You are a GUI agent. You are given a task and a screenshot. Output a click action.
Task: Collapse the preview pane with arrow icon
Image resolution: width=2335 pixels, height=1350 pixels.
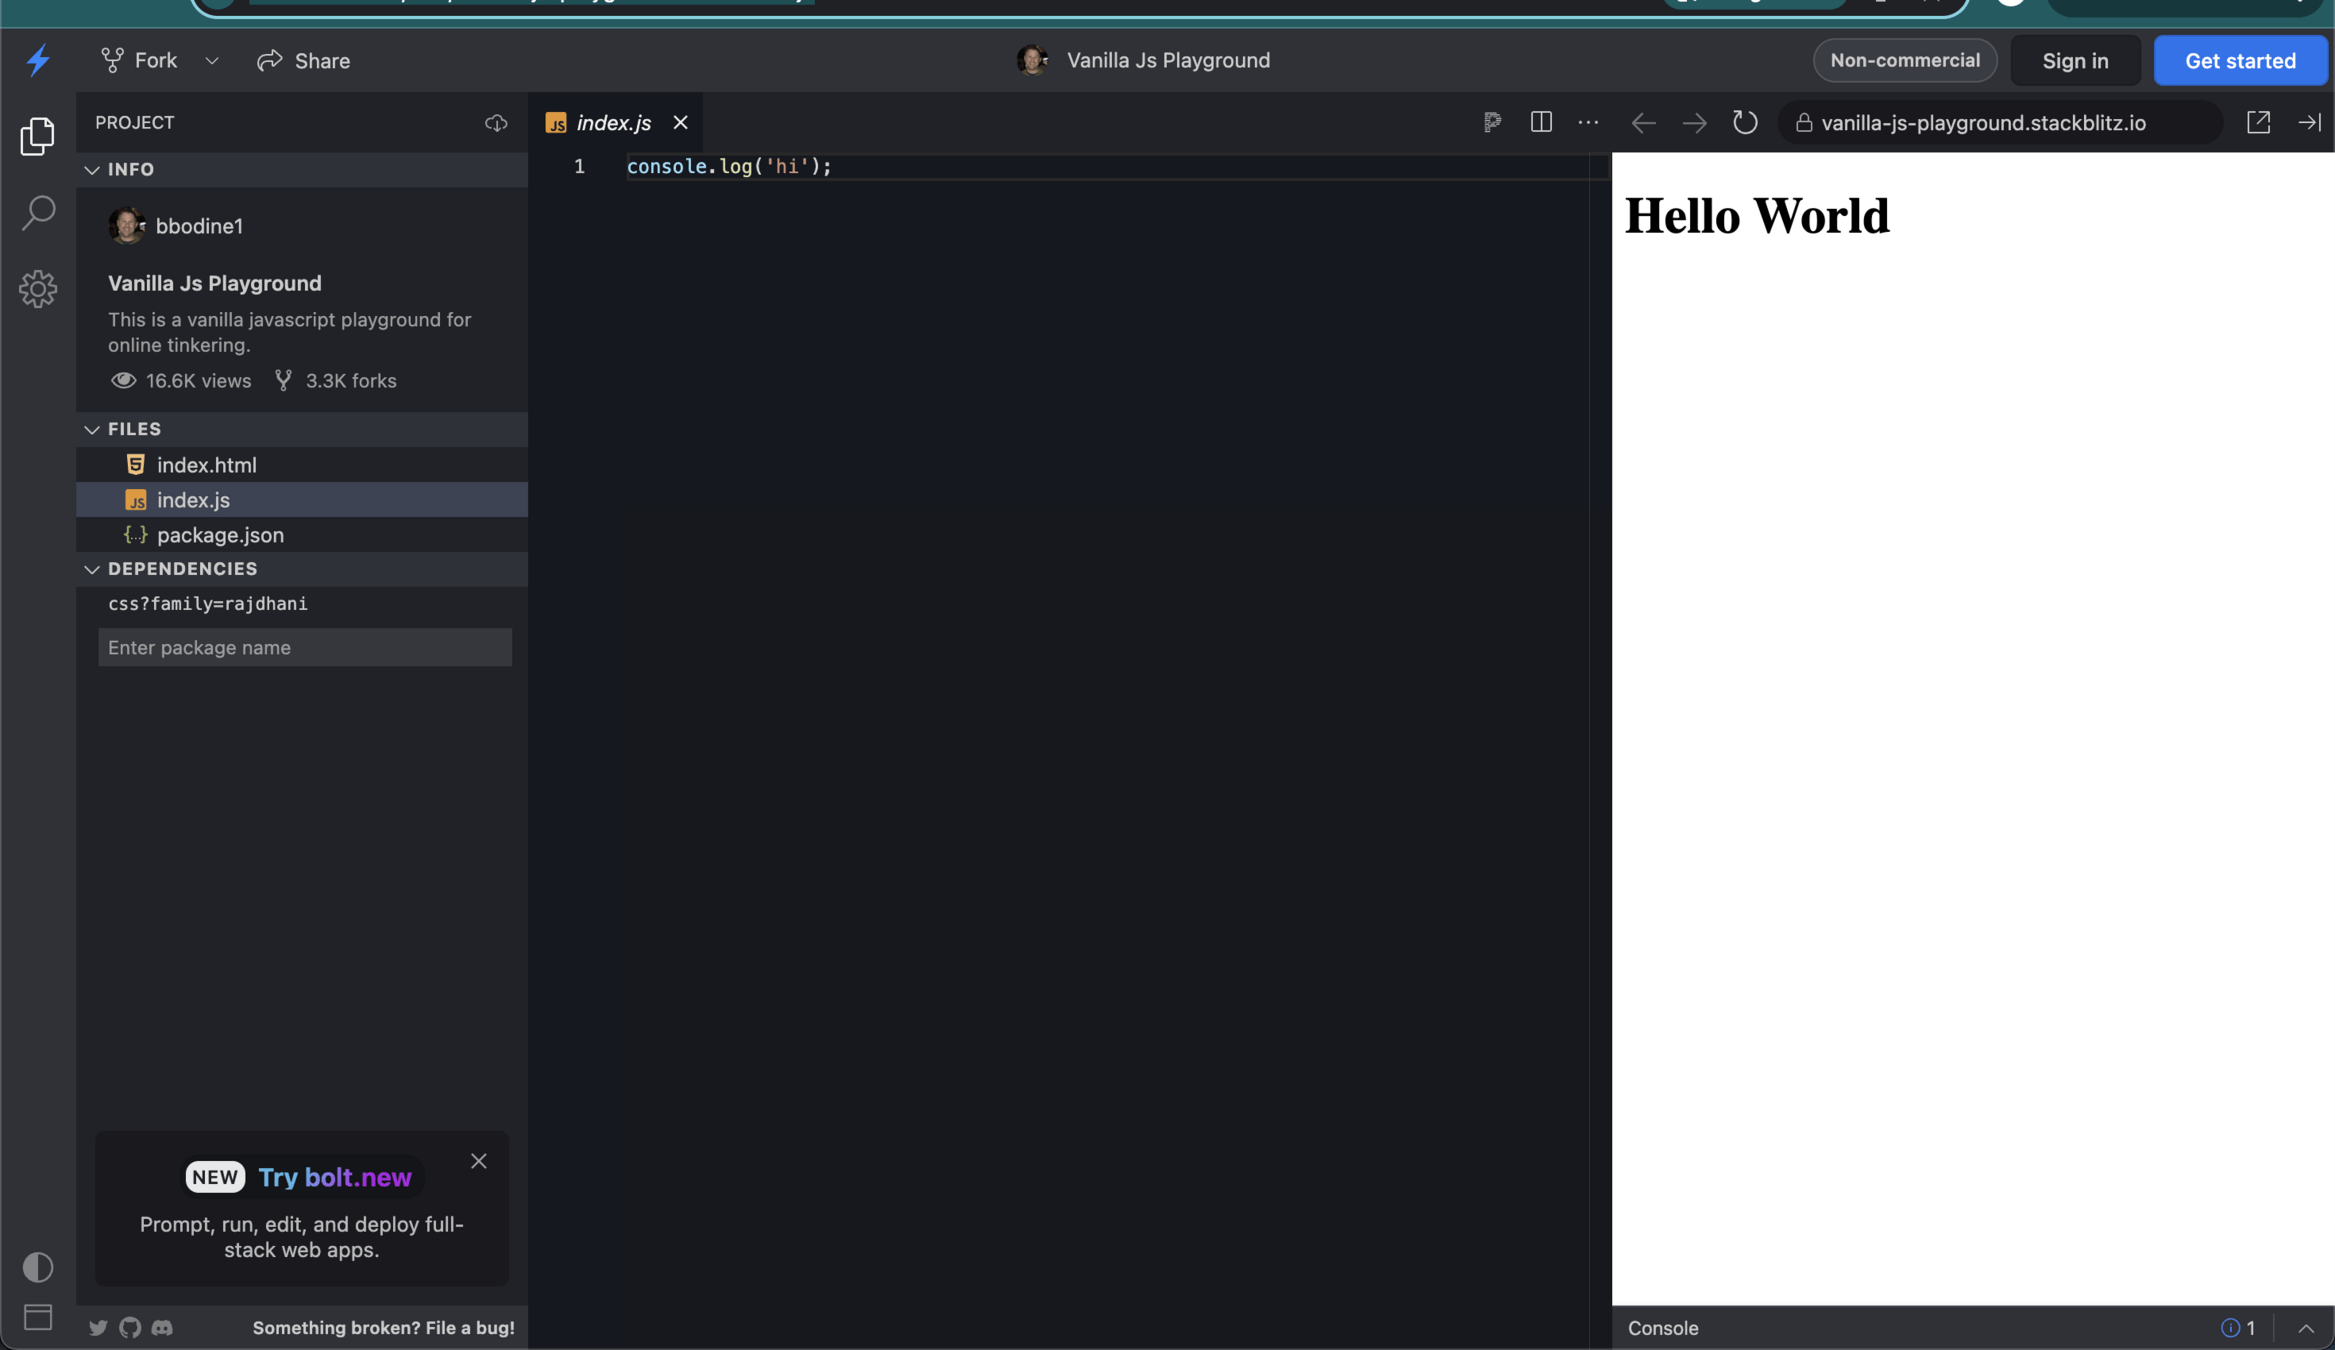click(2309, 122)
